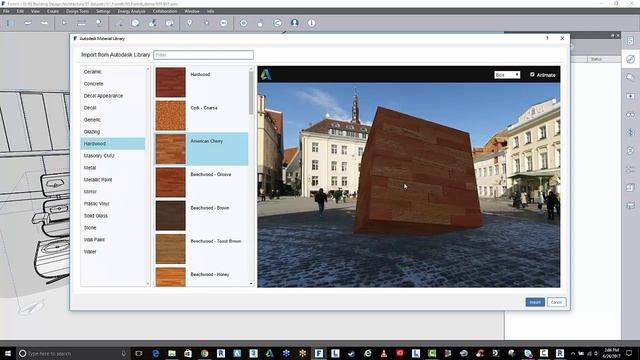
Task: Click the help question mark in Material Library dialog
Action: click(x=547, y=38)
